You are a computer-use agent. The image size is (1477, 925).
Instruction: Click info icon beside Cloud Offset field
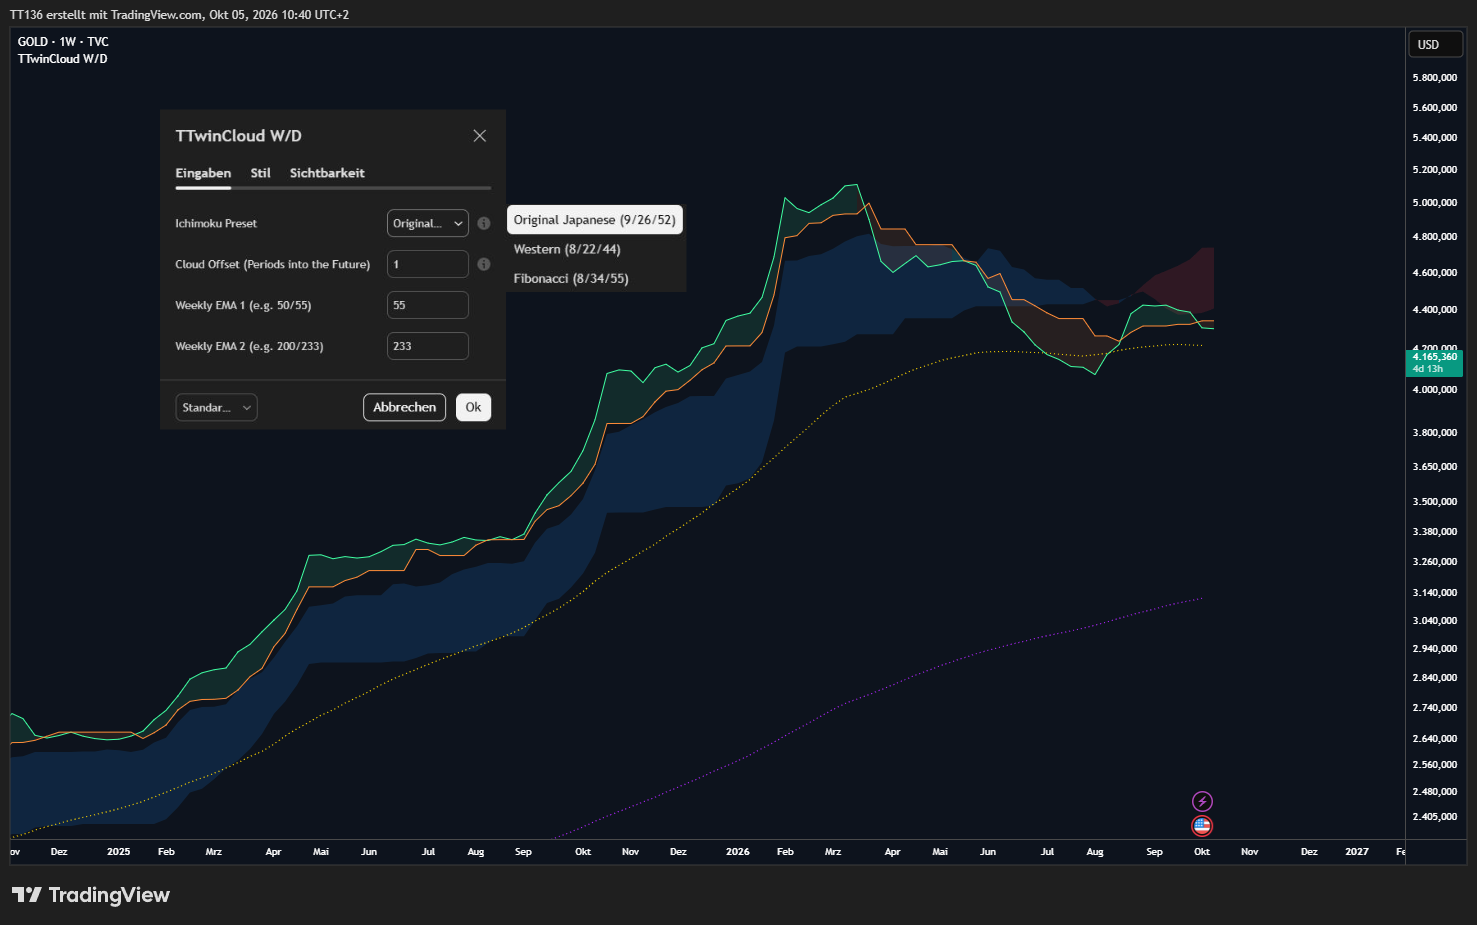(x=484, y=264)
